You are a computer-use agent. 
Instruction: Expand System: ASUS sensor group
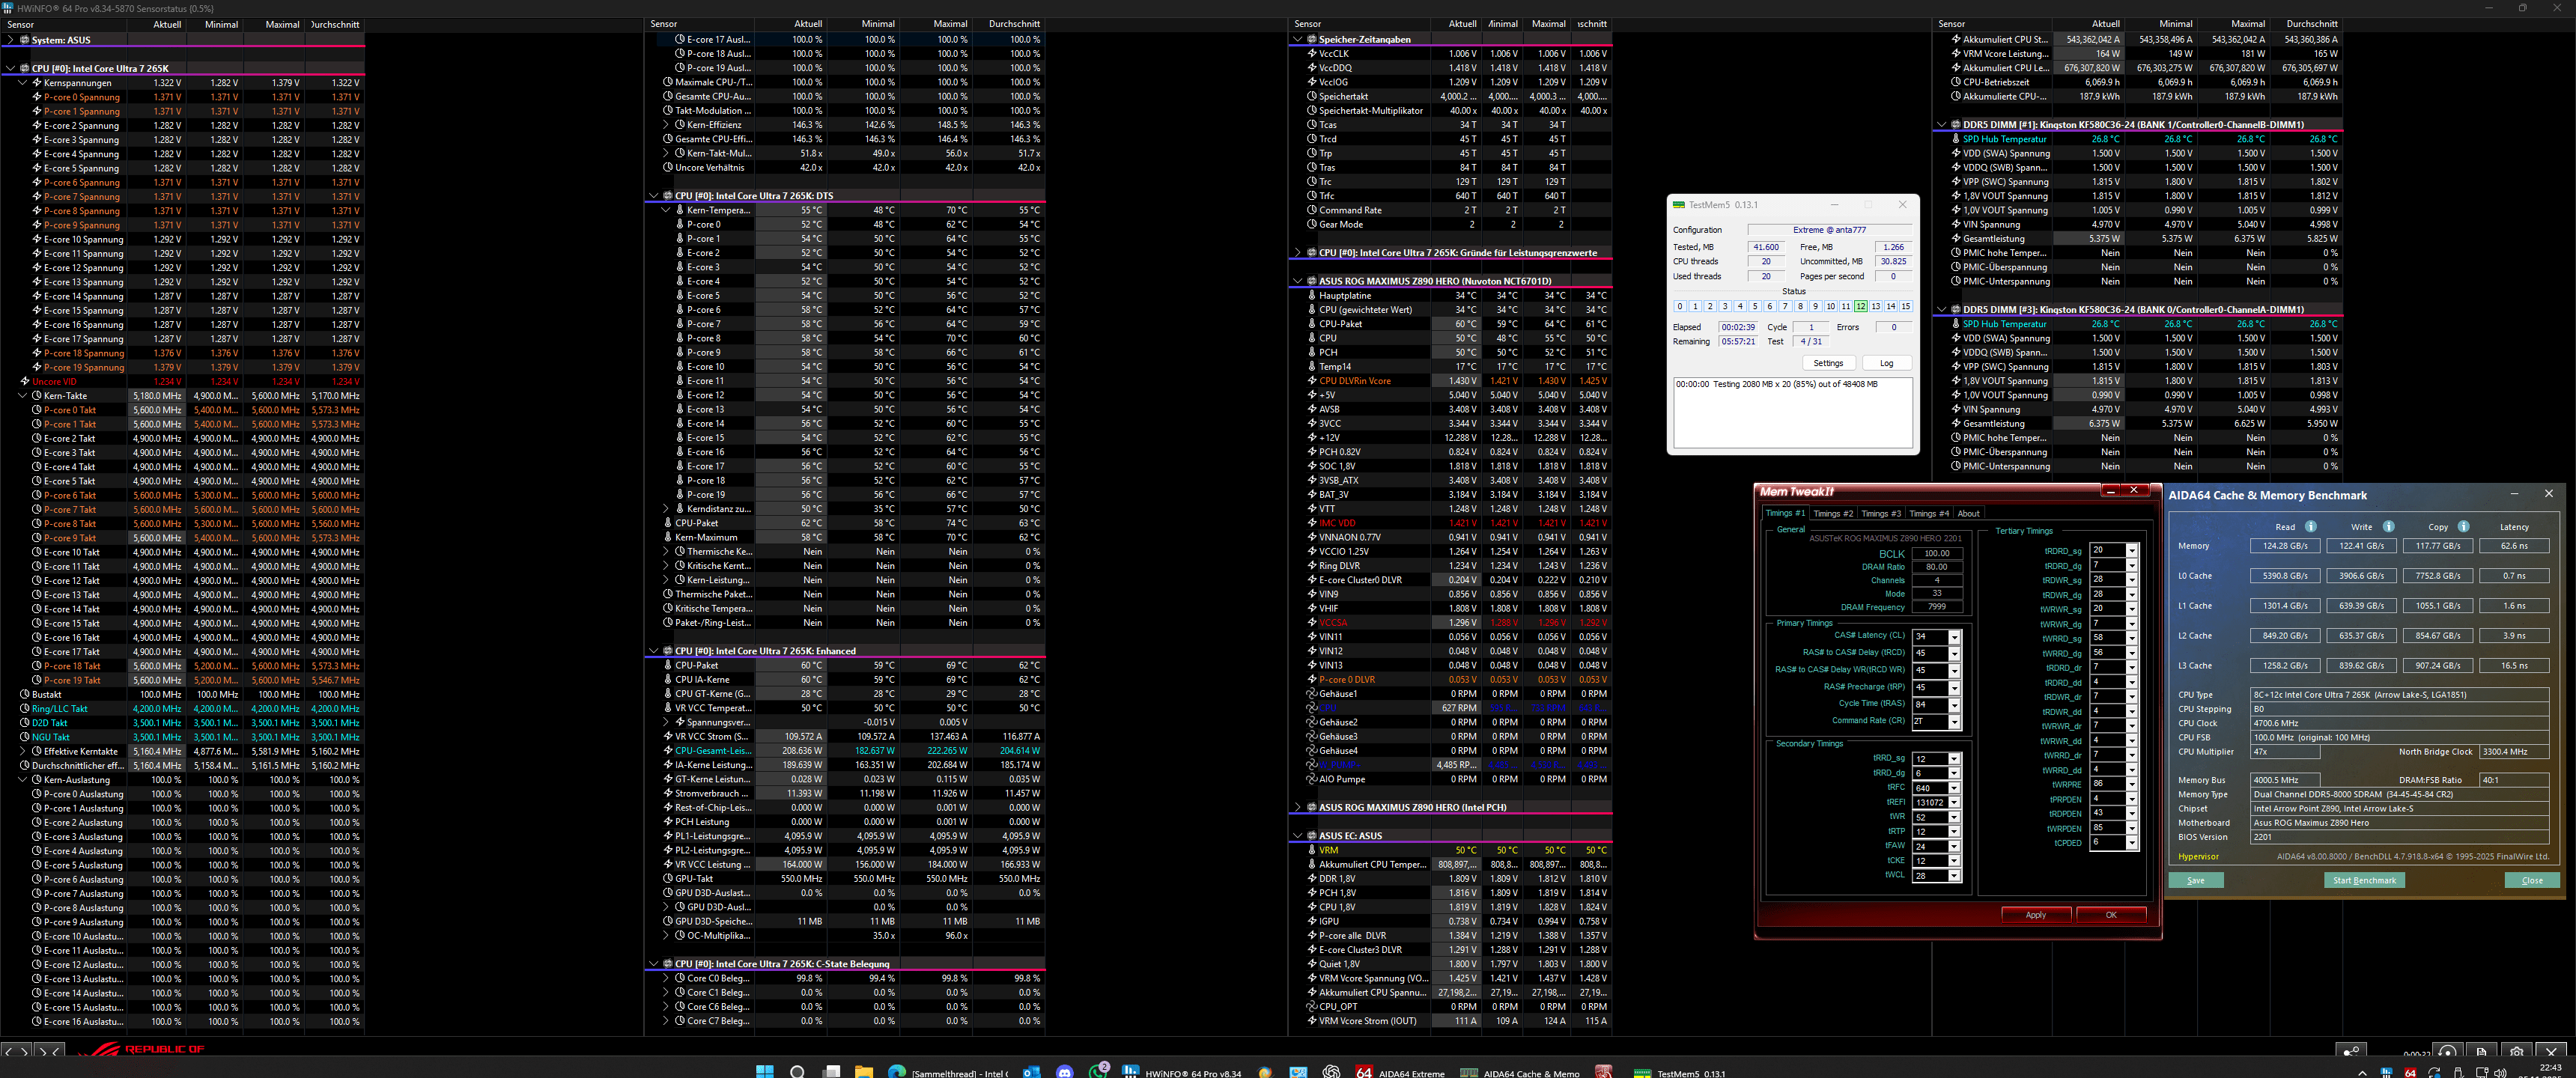pos(11,40)
